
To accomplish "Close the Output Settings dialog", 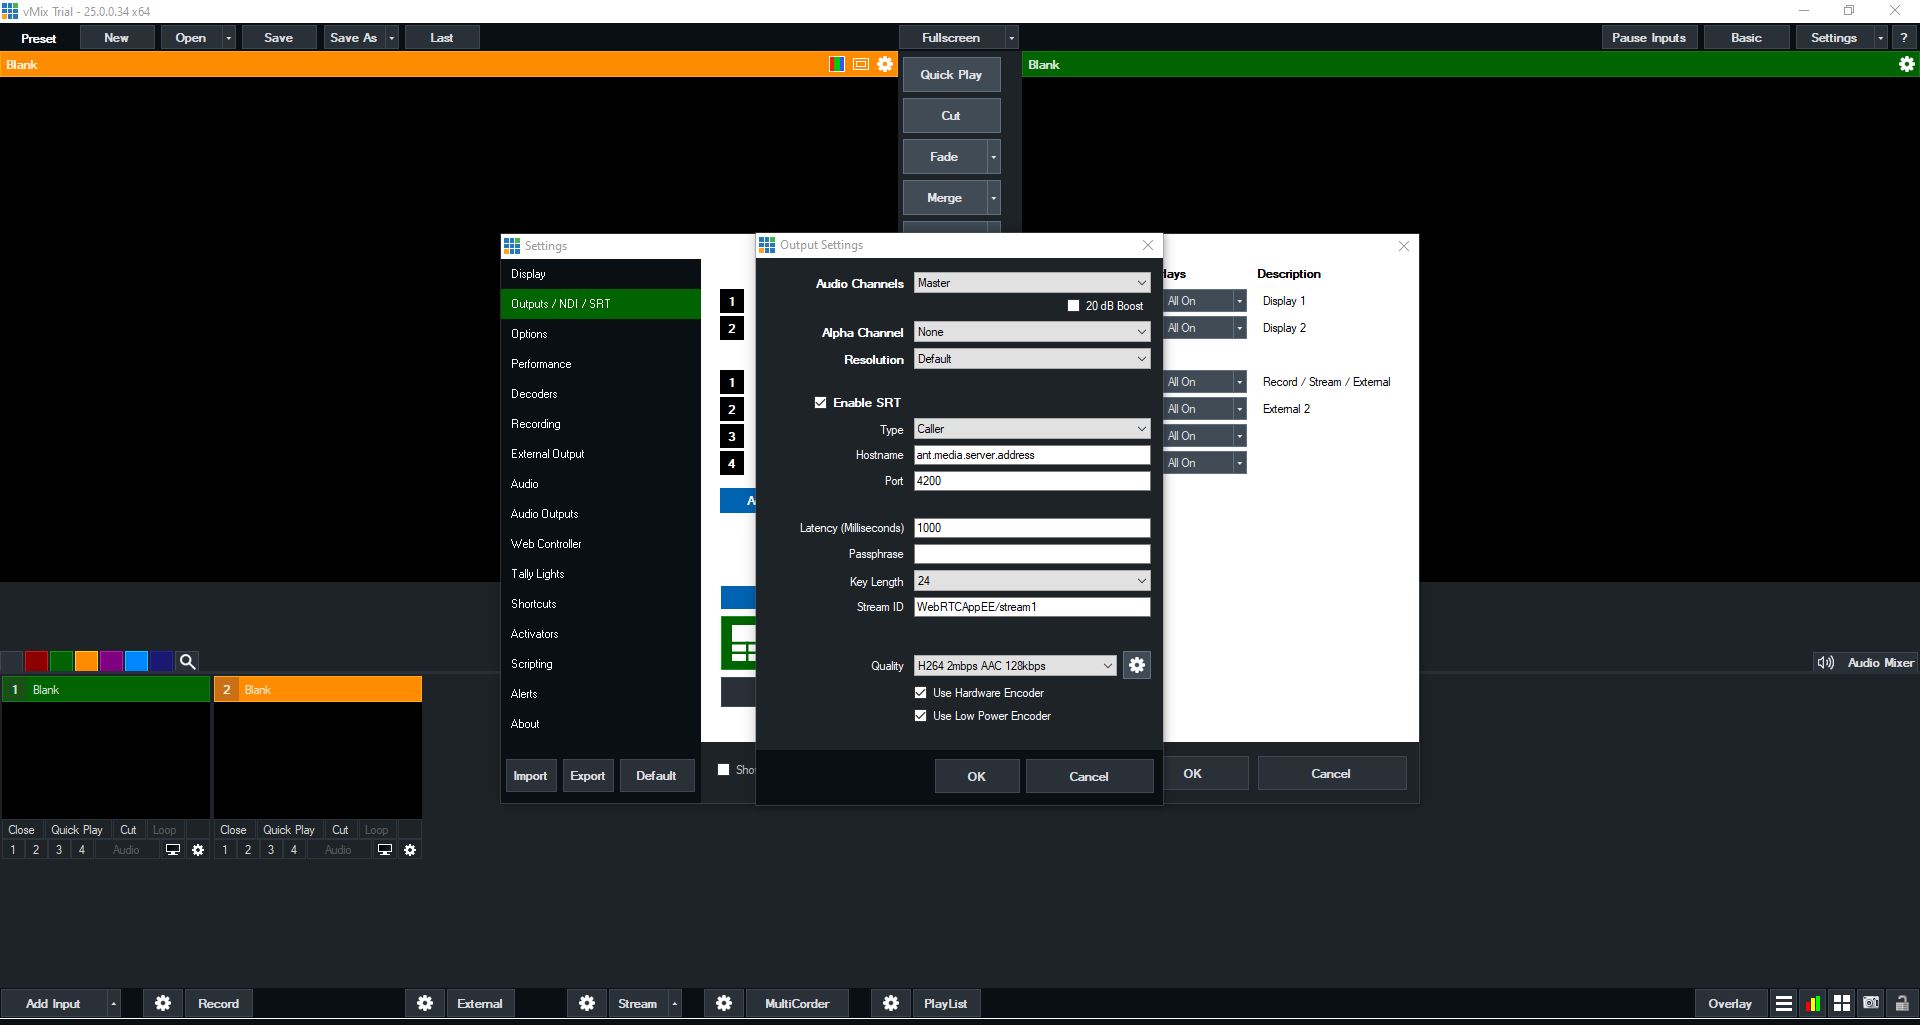I will click(x=1148, y=245).
